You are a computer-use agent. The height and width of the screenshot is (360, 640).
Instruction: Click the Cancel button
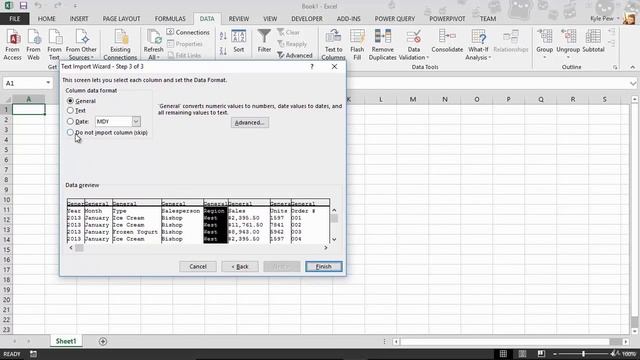pos(198,267)
